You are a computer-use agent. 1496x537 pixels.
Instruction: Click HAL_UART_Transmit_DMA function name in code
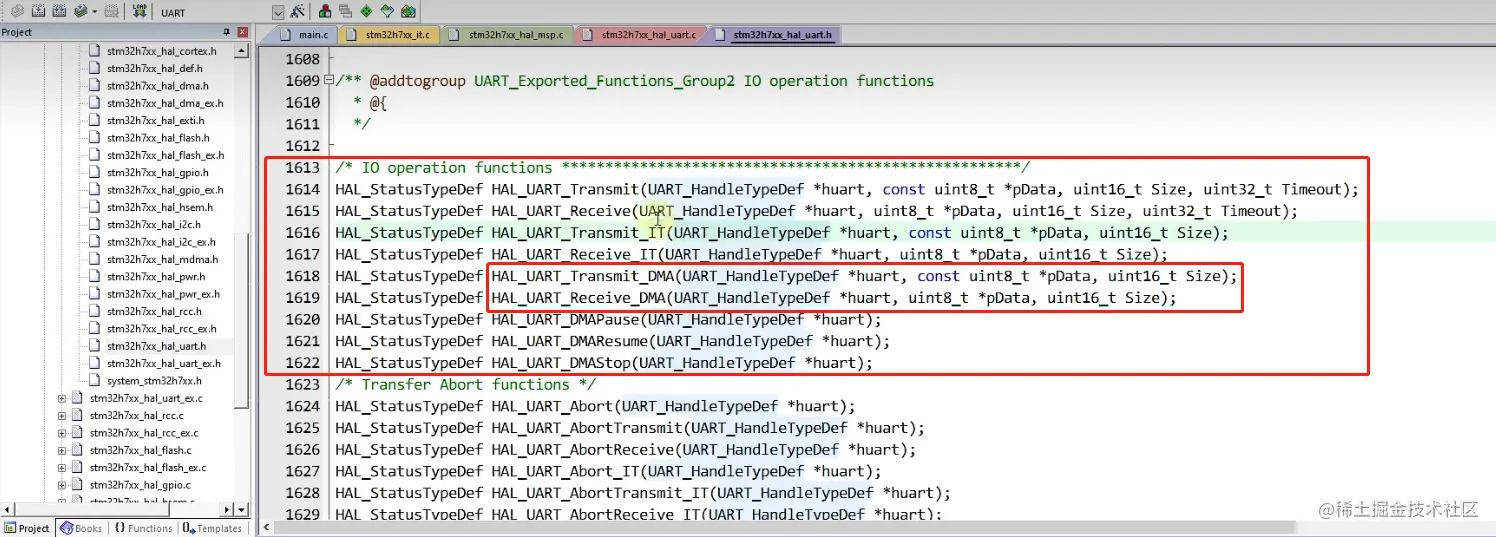pos(583,276)
